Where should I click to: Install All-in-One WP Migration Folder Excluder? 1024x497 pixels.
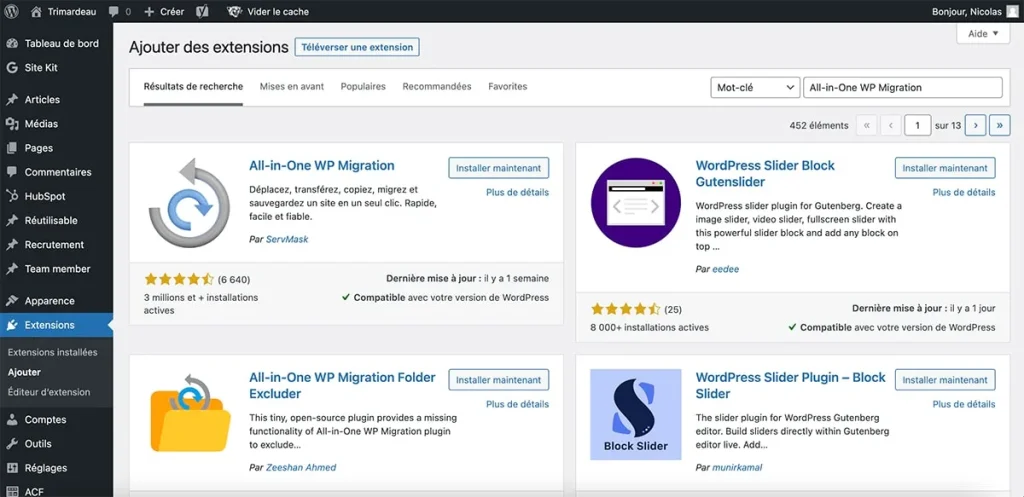pos(499,379)
